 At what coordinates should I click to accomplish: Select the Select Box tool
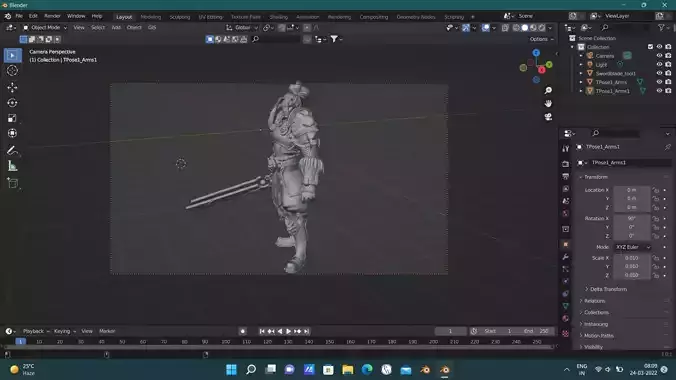[13, 56]
